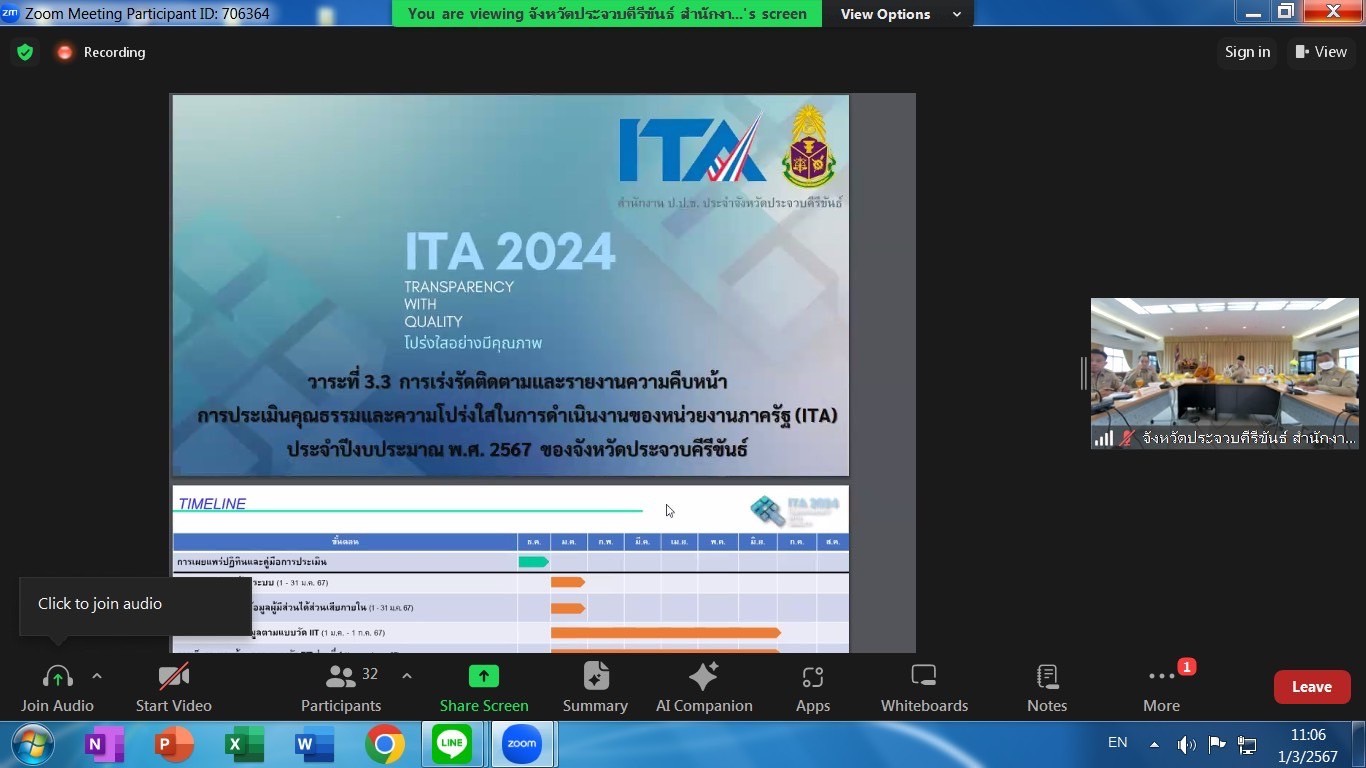
Task: Click the TIMELINE heading on the shared slide
Action: (x=212, y=504)
